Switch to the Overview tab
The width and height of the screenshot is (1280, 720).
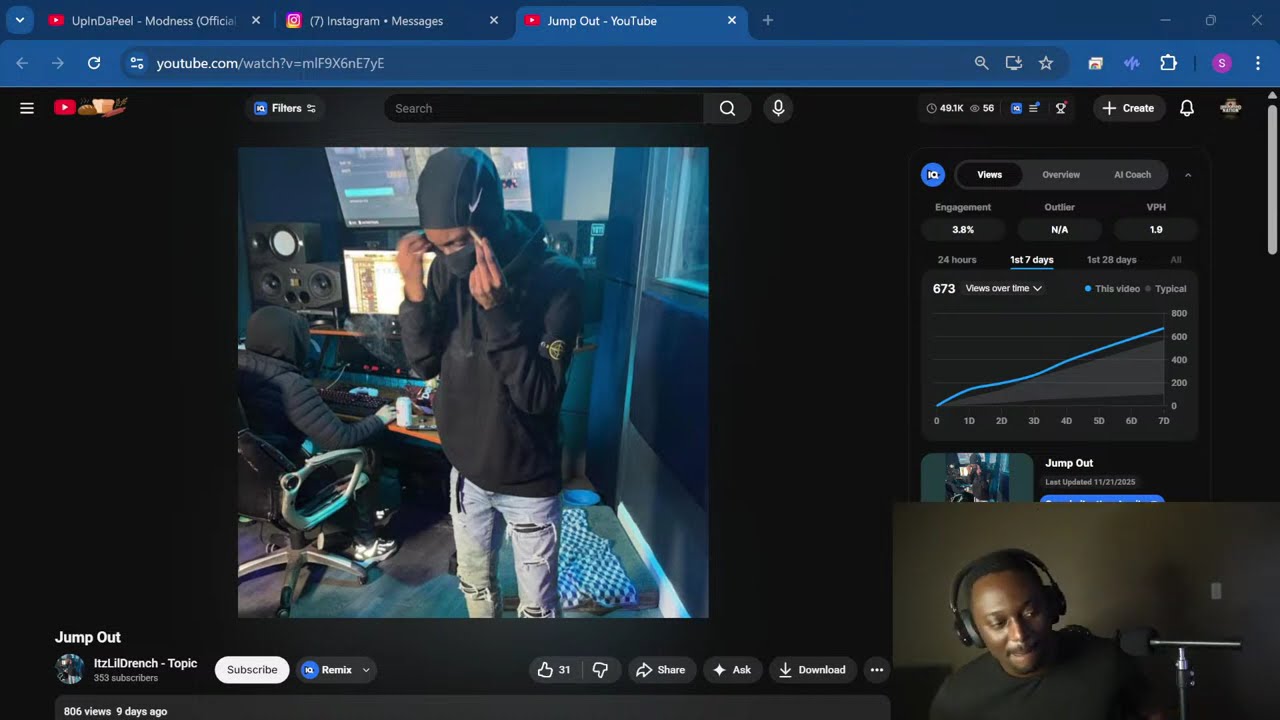[x=1061, y=175]
